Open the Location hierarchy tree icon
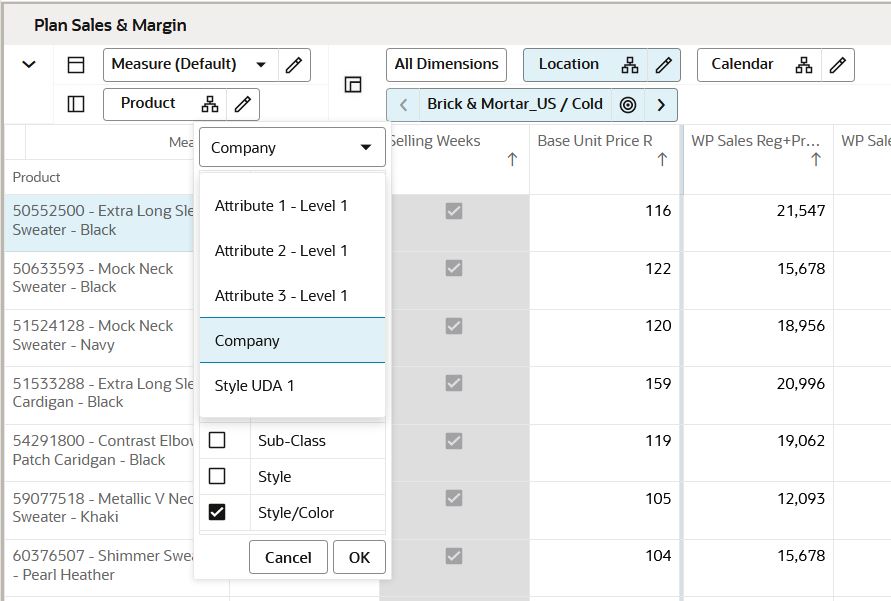The width and height of the screenshot is (891, 601). [630, 65]
